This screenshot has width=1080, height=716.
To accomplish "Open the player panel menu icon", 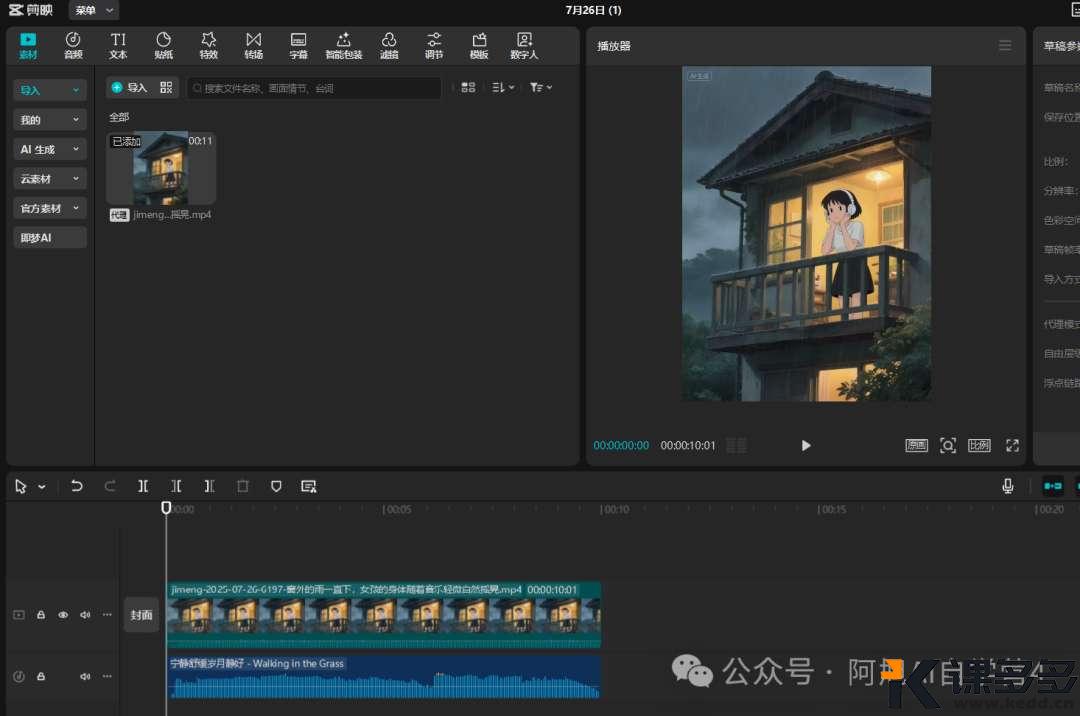I will point(1005,45).
